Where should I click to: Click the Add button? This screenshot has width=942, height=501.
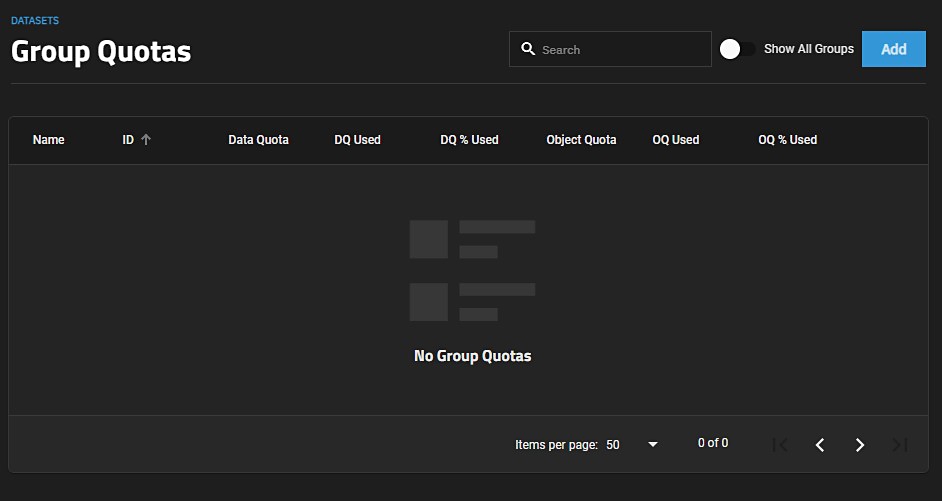(x=893, y=49)
